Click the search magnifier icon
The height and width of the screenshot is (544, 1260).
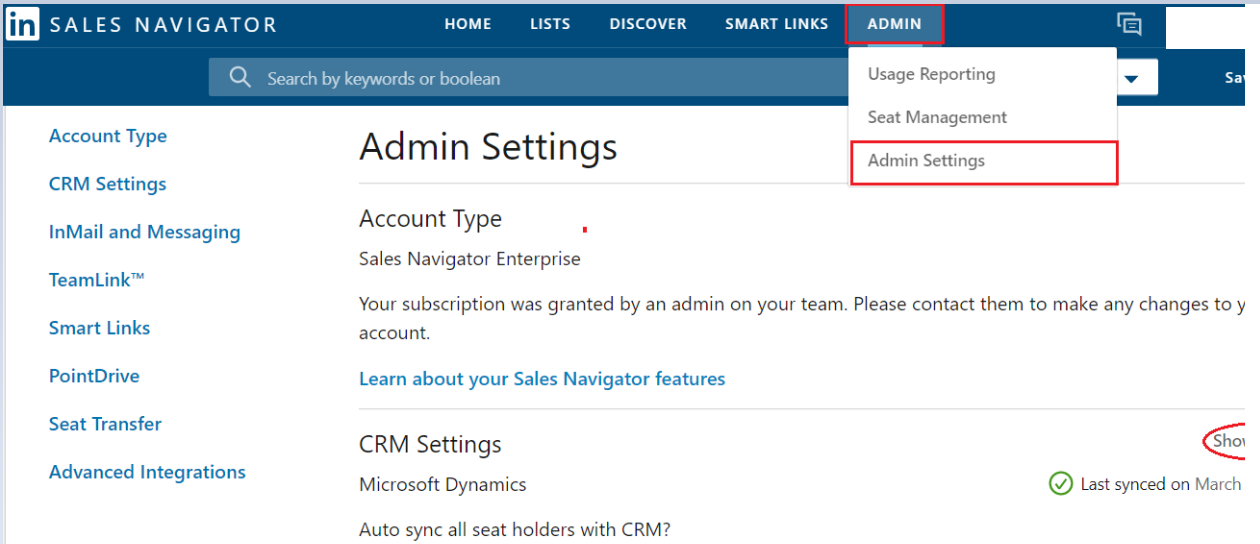pos(239,77)
